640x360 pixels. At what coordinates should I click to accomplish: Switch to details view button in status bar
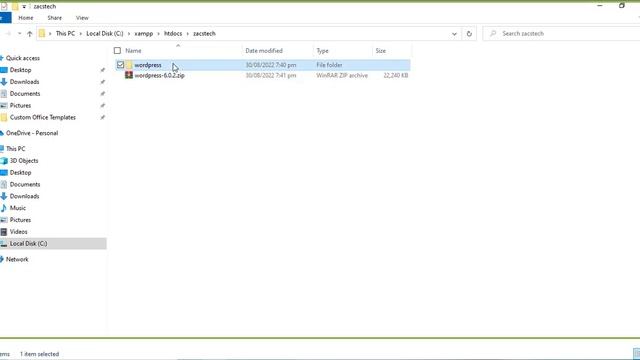(636, 354)
